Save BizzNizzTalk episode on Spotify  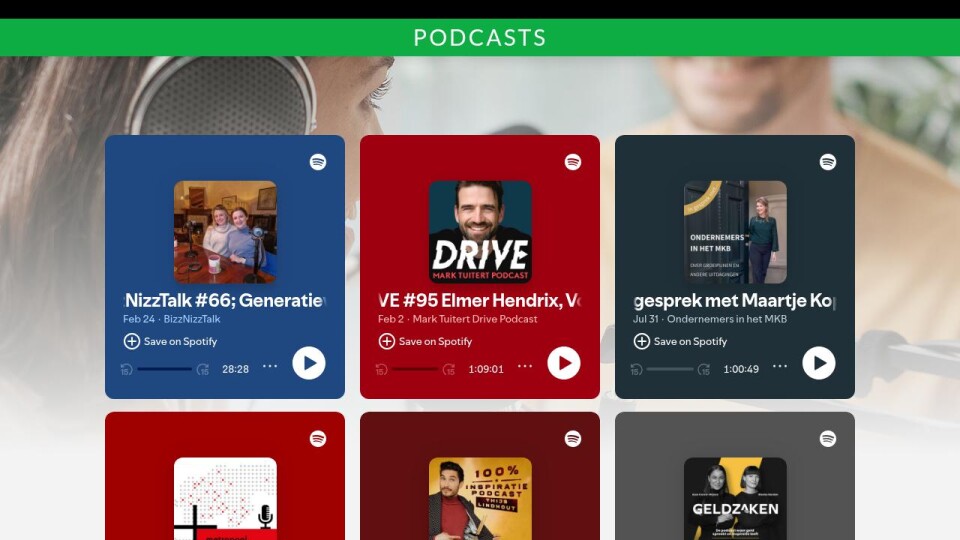pyautogui.click(x=171, y=341)
